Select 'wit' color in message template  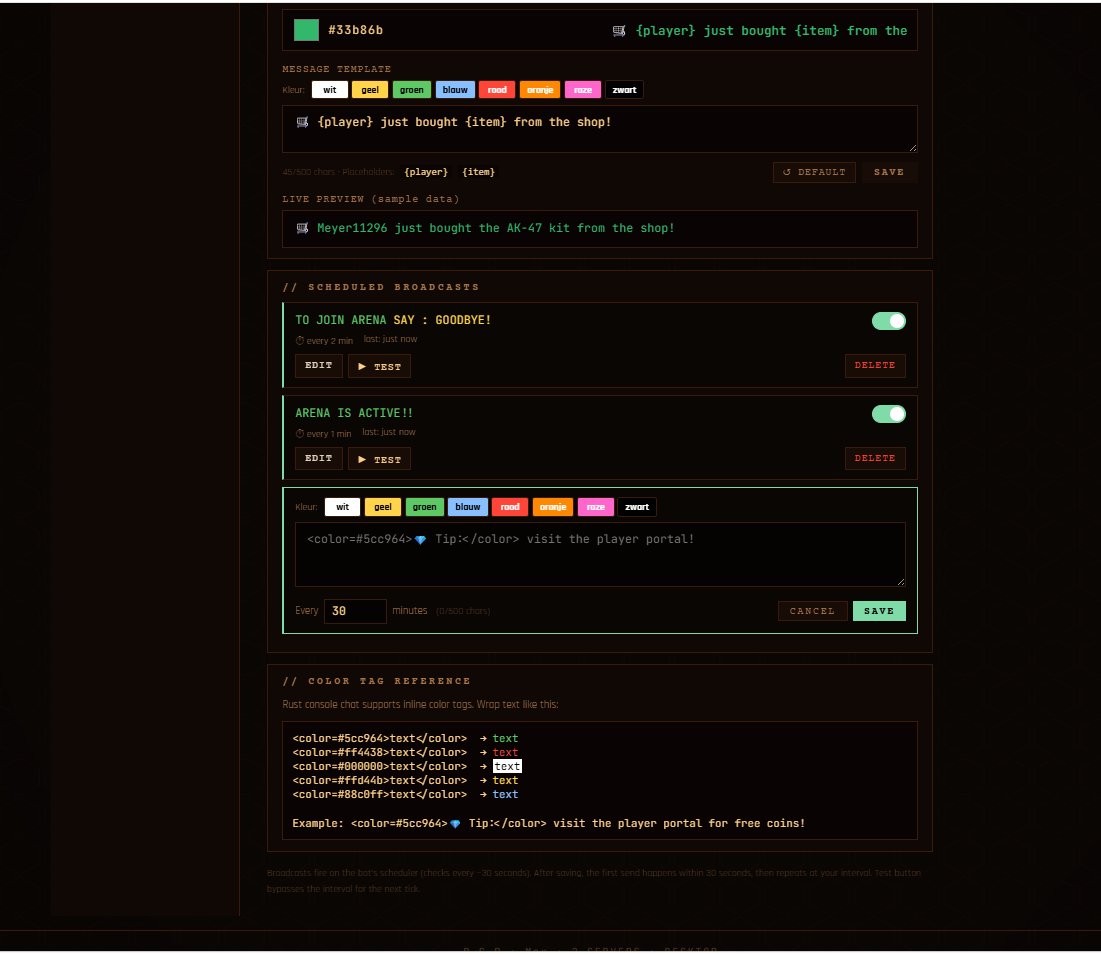tap(329, 90)
